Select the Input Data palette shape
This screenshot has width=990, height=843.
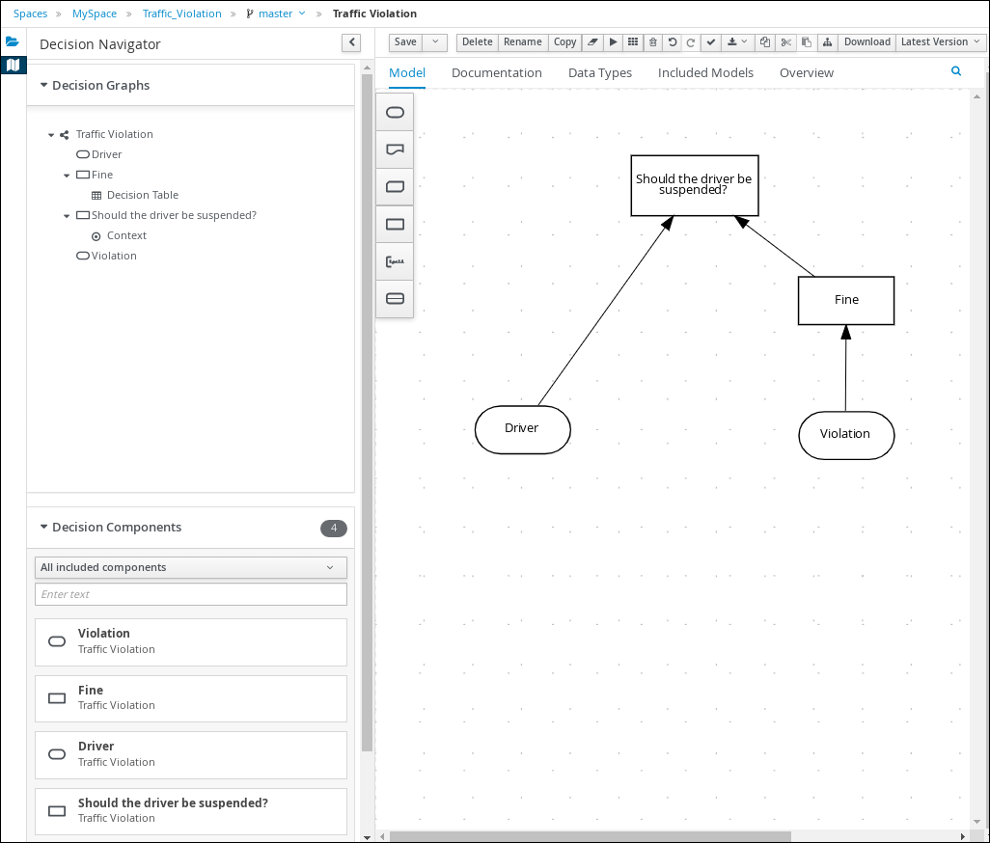(x=394, y=112)
